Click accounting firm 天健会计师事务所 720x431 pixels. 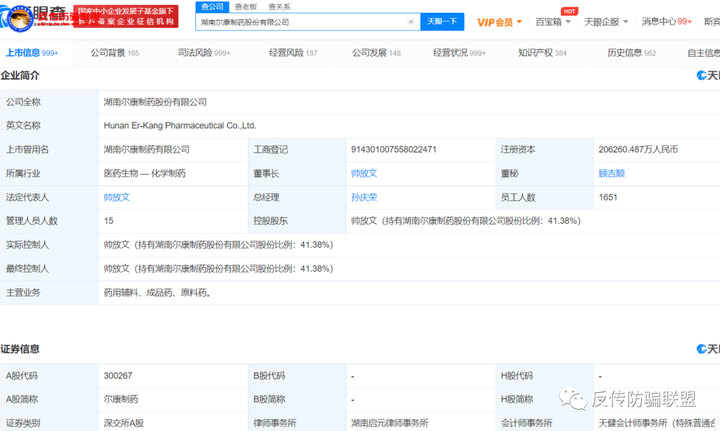[x=658, y=423]
